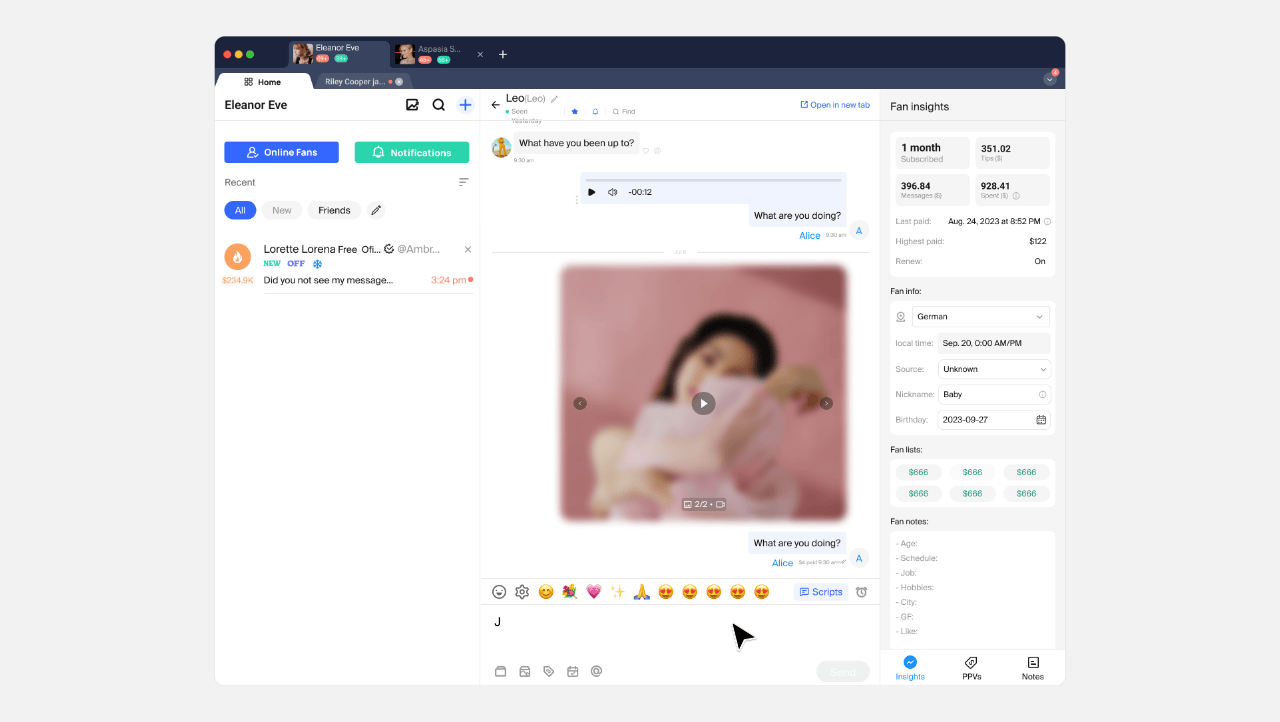Screen dimensions: 1280x722
Task: Click the blue plus icon to add new
Action: 465,105
